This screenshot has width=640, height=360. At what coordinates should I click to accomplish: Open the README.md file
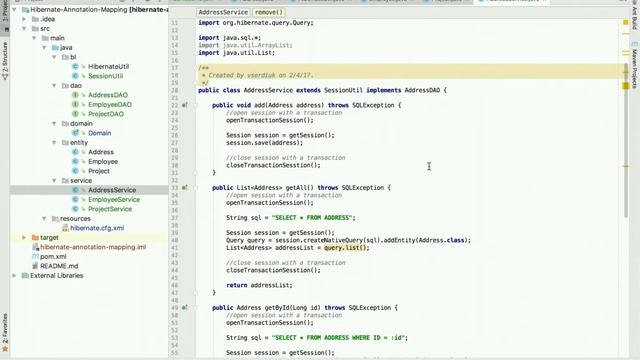point(59,266)
